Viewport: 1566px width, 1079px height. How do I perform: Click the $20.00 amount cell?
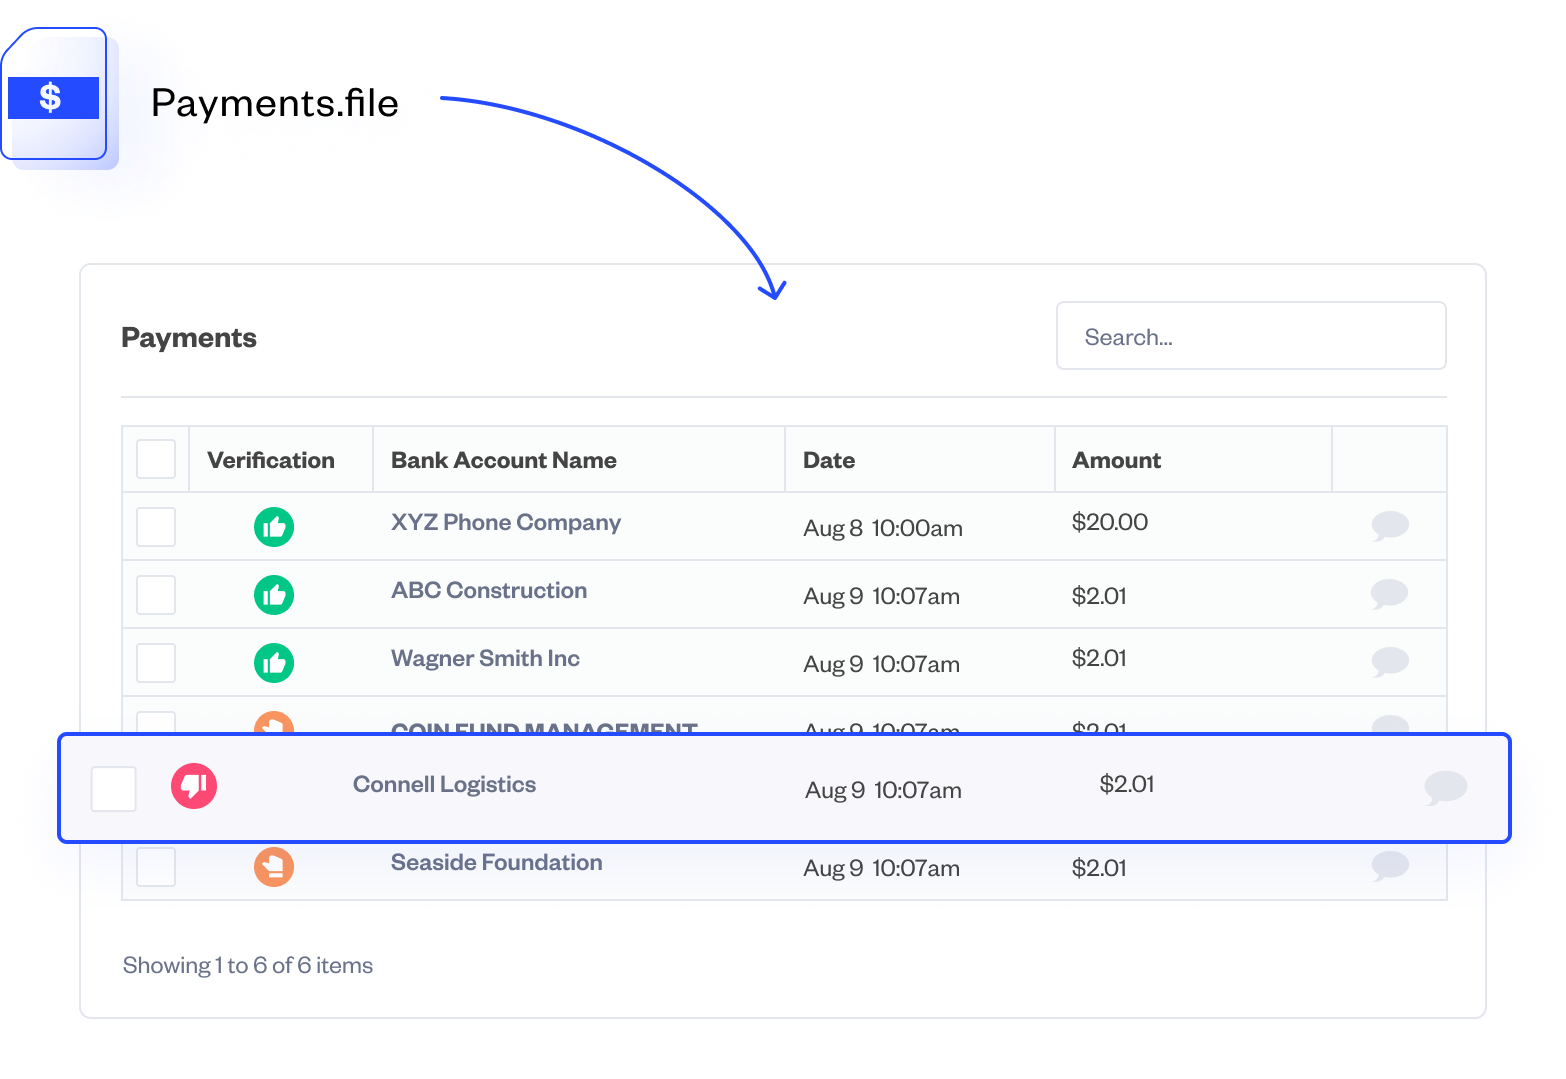click(1110, 522)
